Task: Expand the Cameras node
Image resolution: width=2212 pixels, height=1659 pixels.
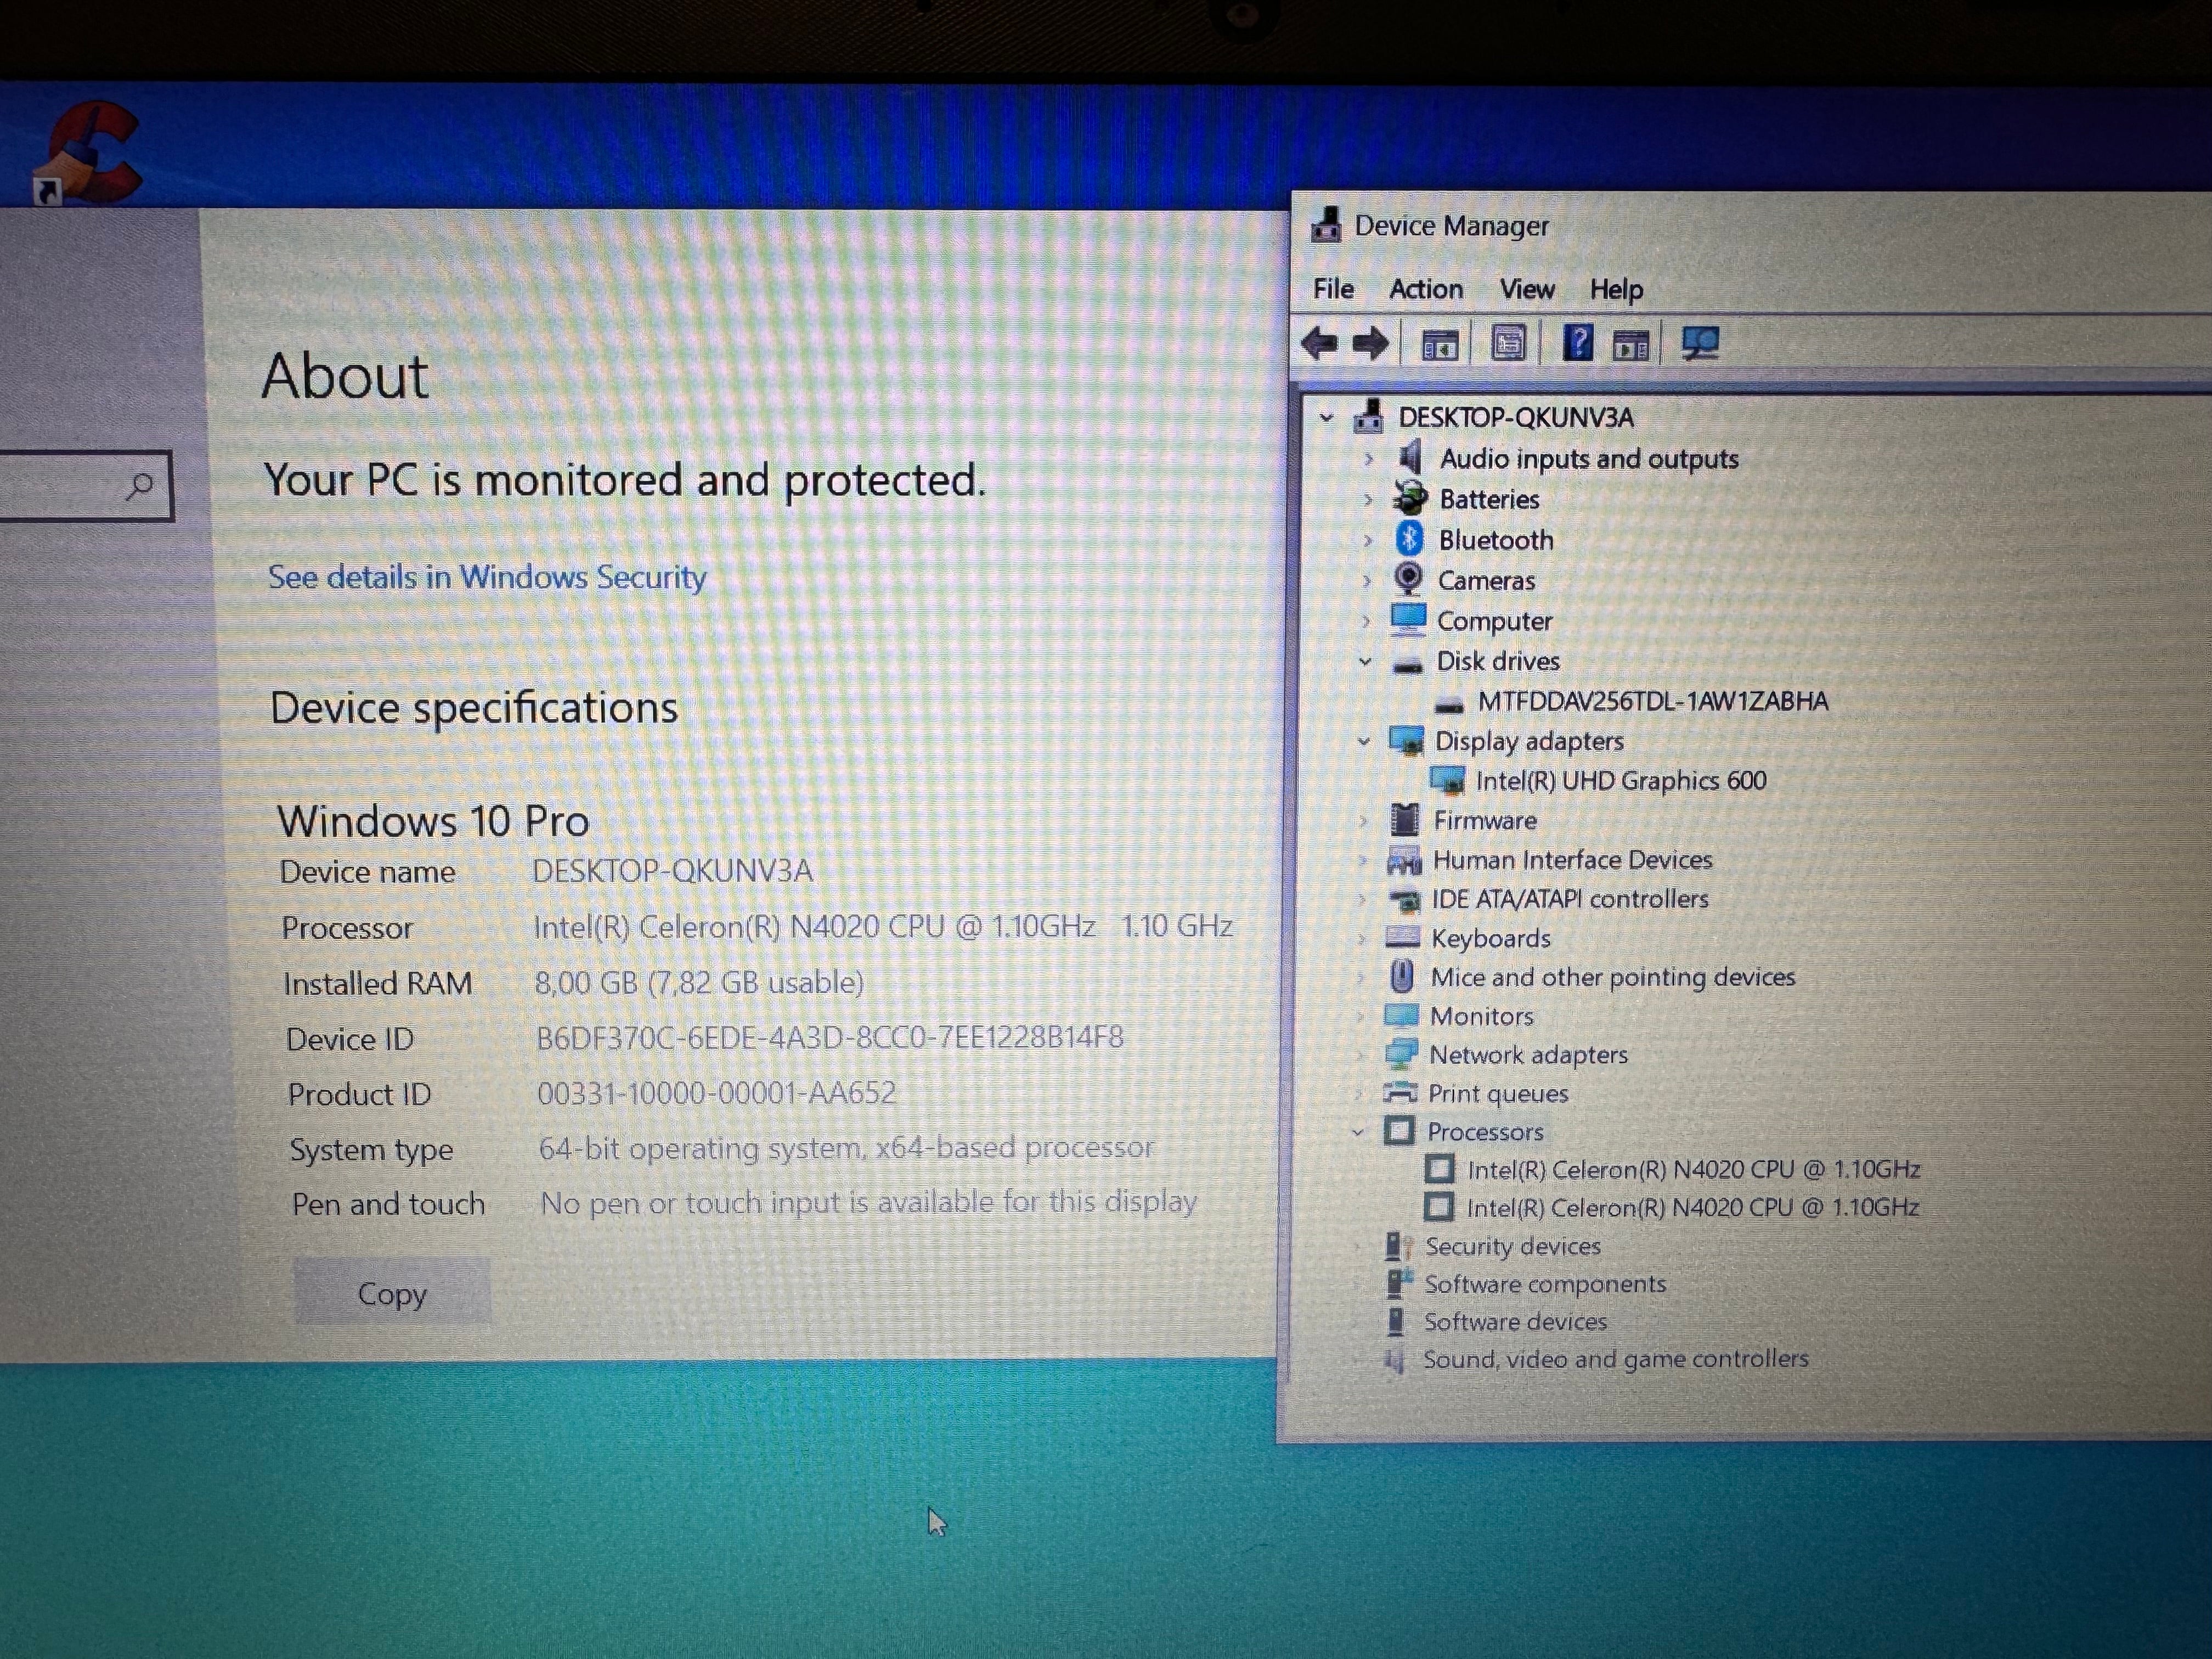Action: coord(1366,580)
